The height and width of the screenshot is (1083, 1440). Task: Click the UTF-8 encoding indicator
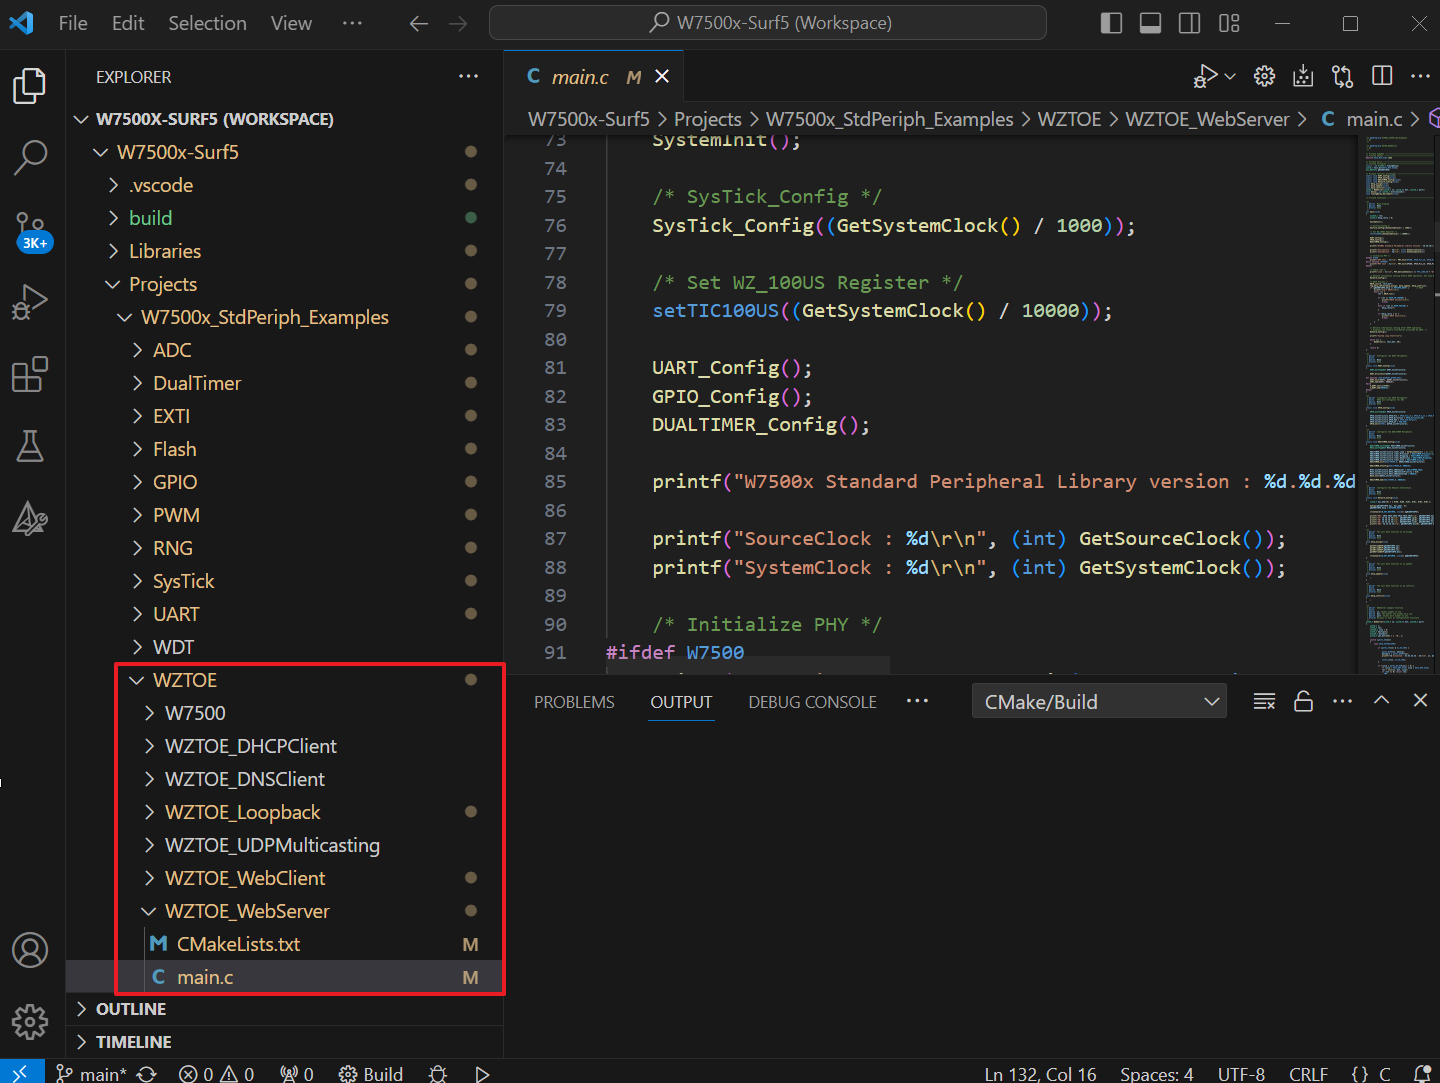[1241, 1073]
